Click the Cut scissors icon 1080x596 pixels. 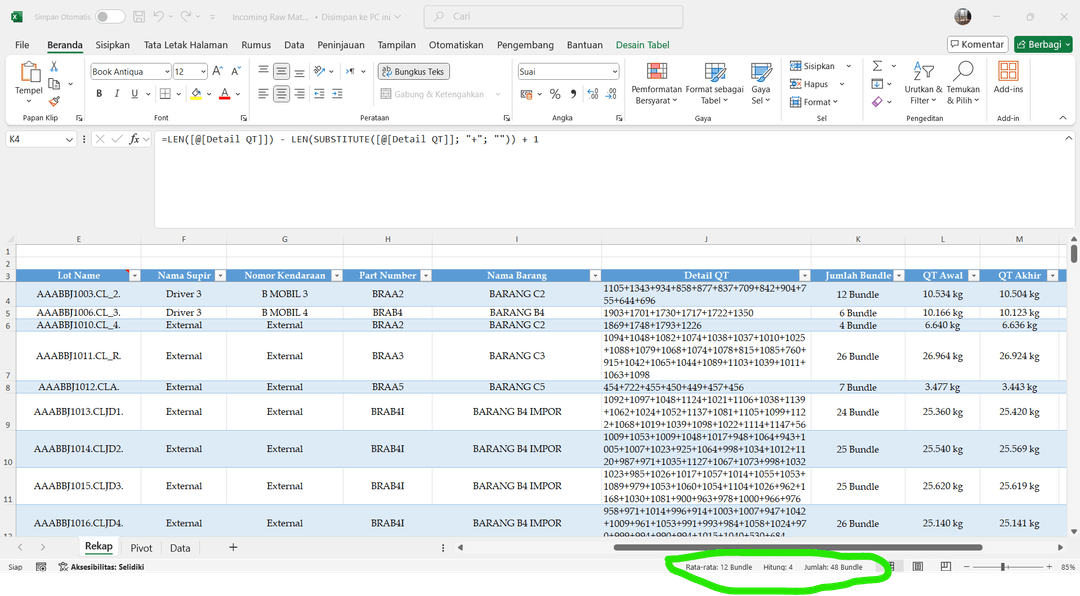54,66
